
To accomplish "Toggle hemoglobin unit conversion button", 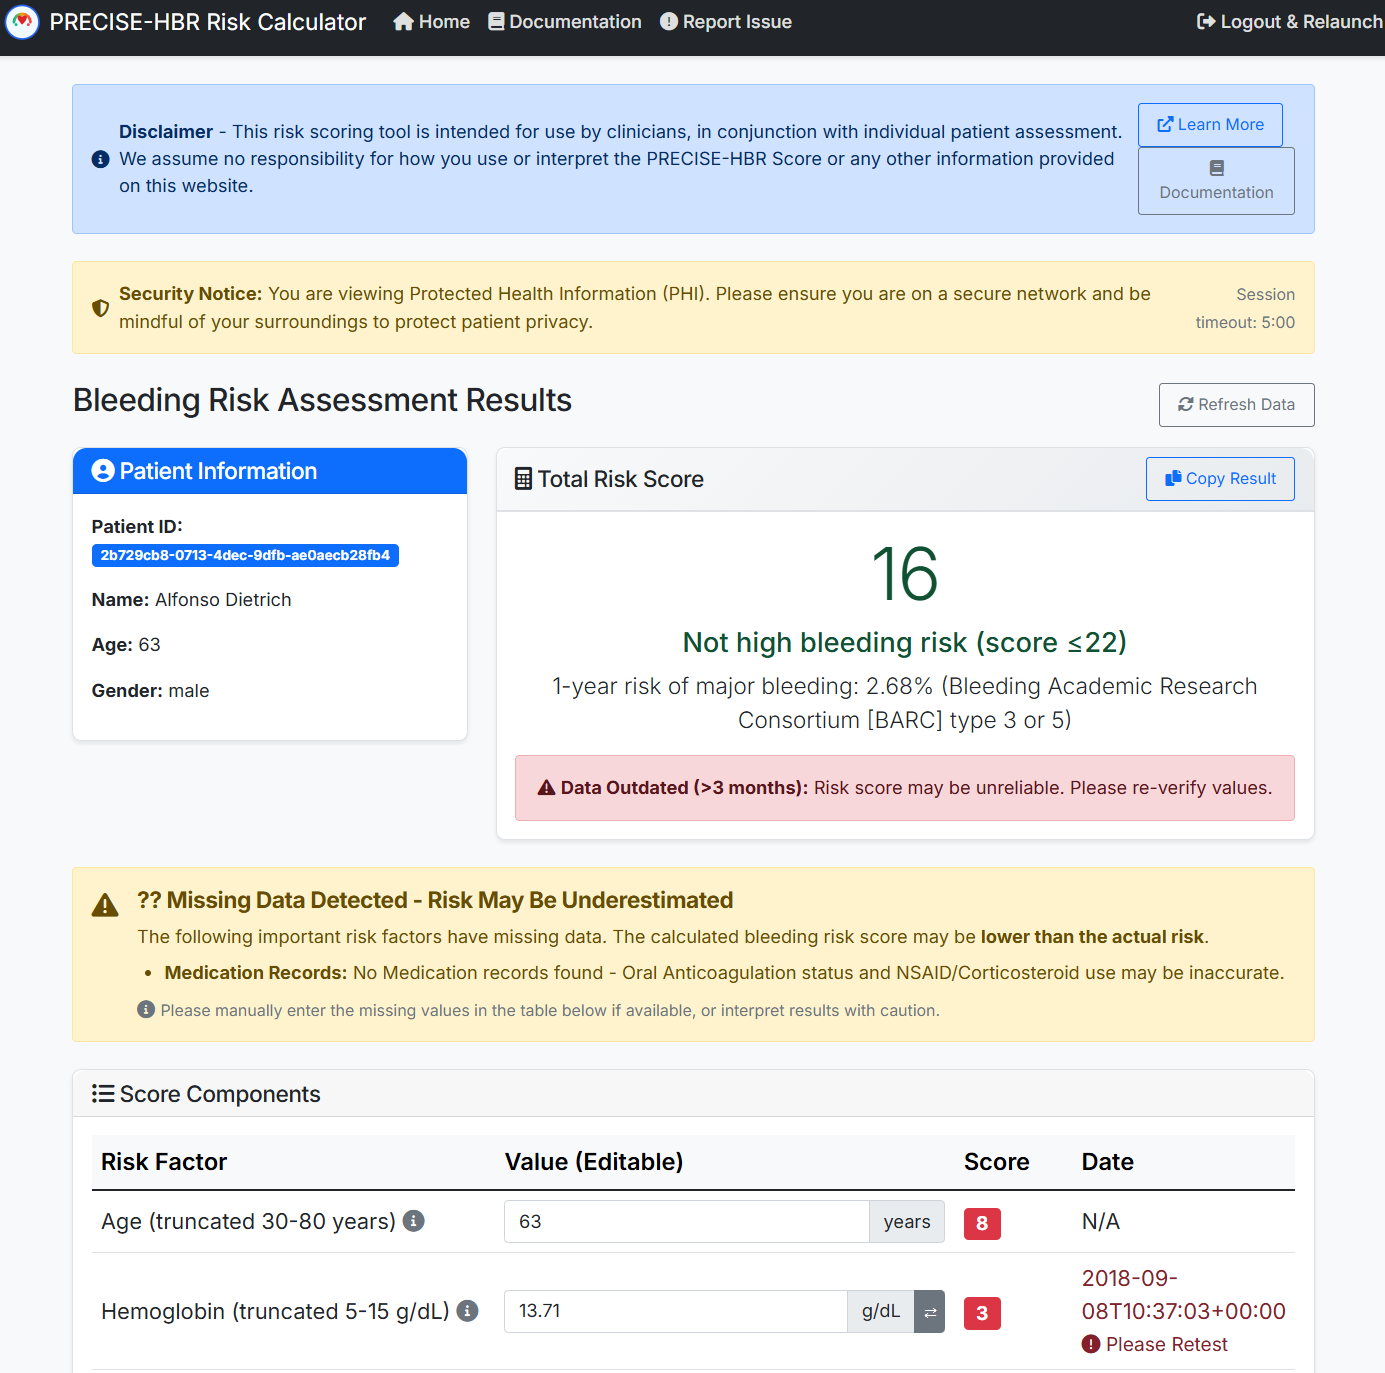I will tap(929, 1312).
